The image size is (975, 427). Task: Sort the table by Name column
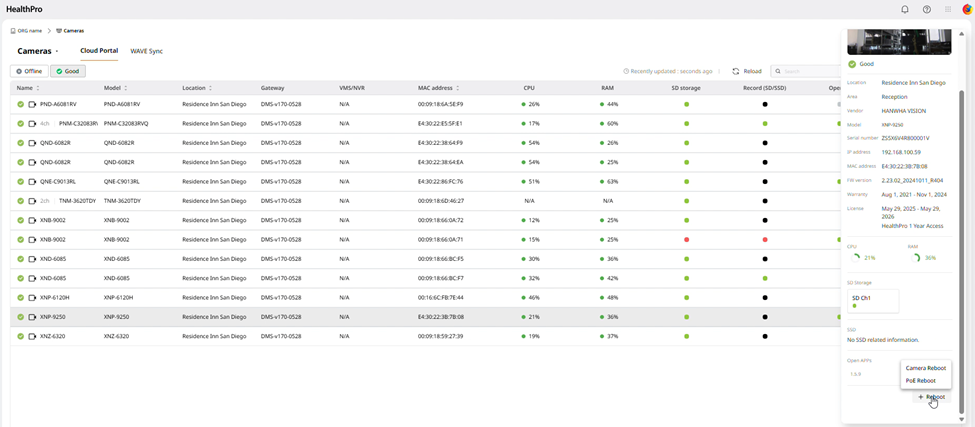(x=38, y=88)
